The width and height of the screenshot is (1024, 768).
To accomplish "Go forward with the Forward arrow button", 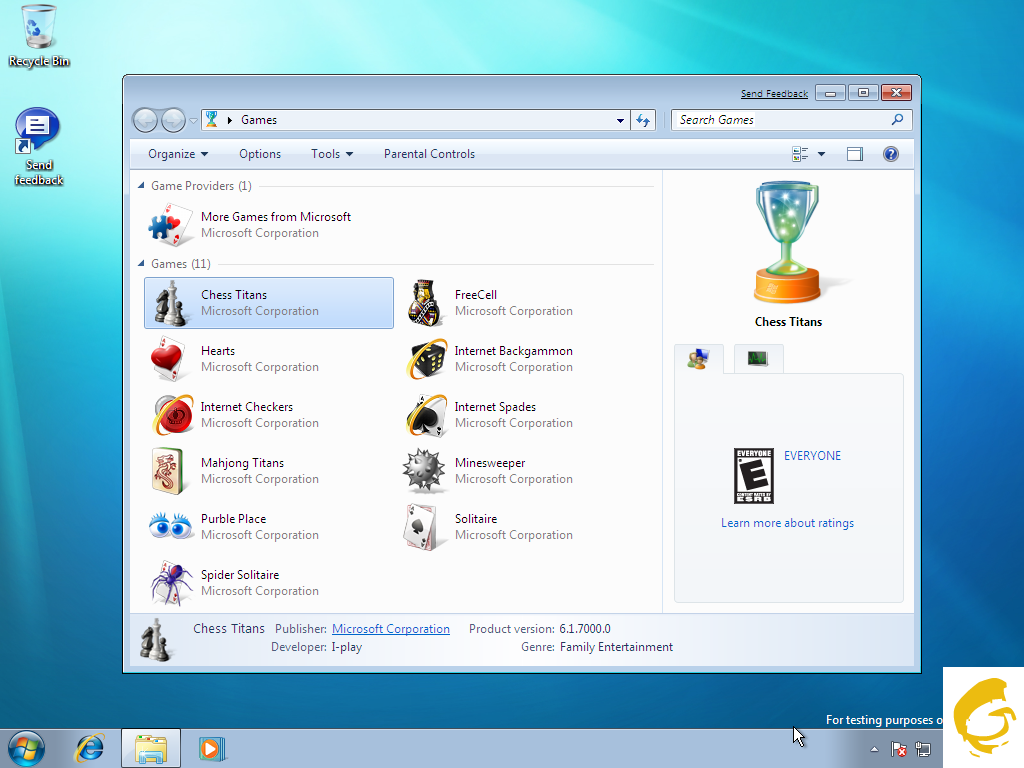I will 173,120.
